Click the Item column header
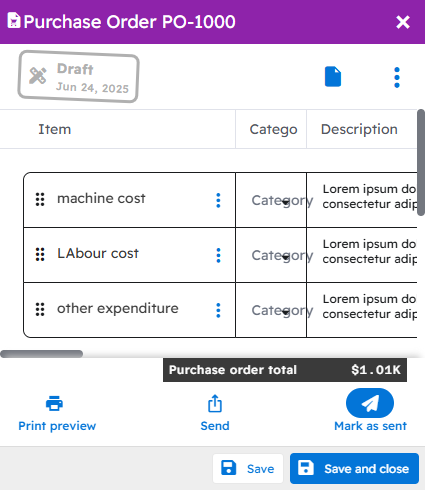Screen dimensions: 425x490 click(x=55, y=129)
